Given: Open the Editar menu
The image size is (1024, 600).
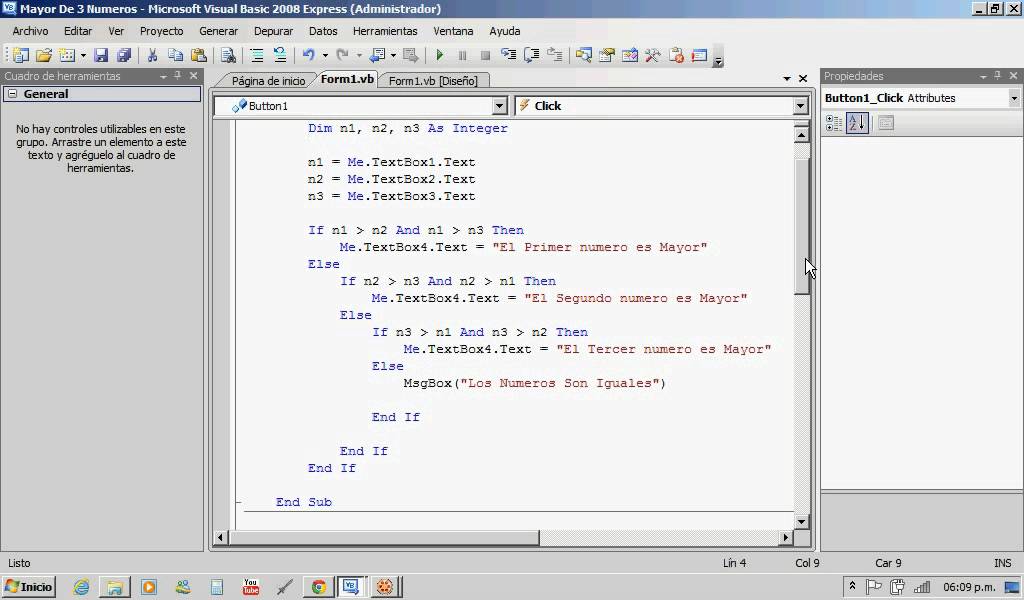Looking at the screenshot, I should 78,31.
